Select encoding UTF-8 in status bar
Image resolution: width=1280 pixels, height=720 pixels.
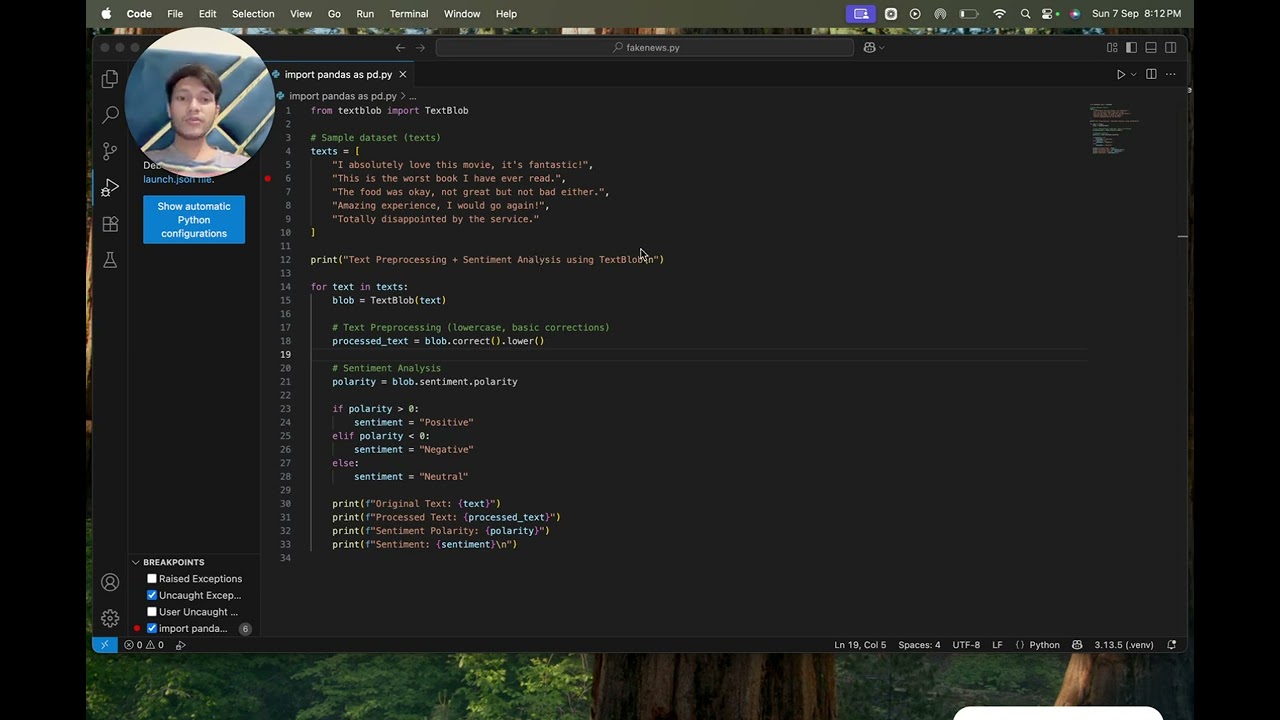coord(966,645)
